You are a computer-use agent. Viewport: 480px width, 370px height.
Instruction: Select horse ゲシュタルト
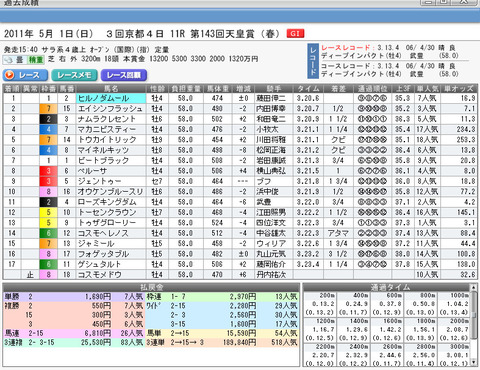pos(111,264)
